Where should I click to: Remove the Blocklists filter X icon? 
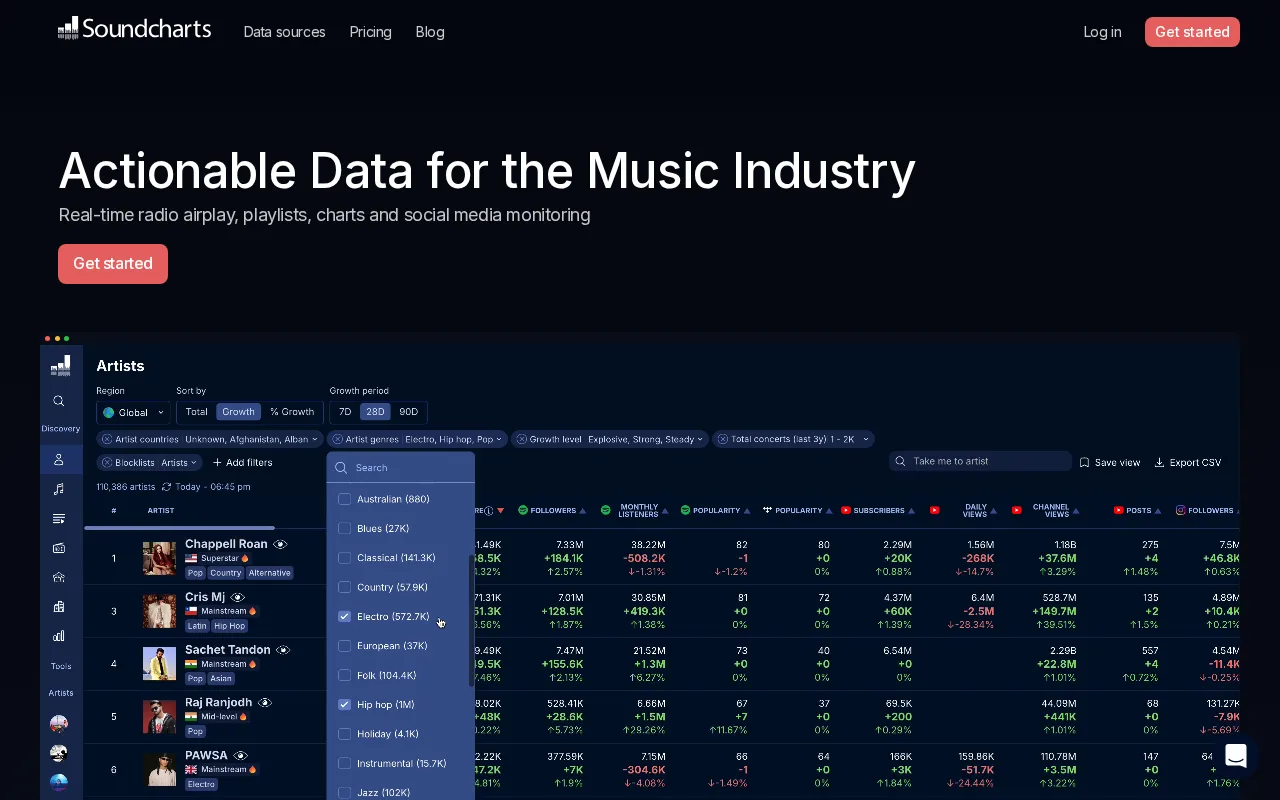click(107, 463)
